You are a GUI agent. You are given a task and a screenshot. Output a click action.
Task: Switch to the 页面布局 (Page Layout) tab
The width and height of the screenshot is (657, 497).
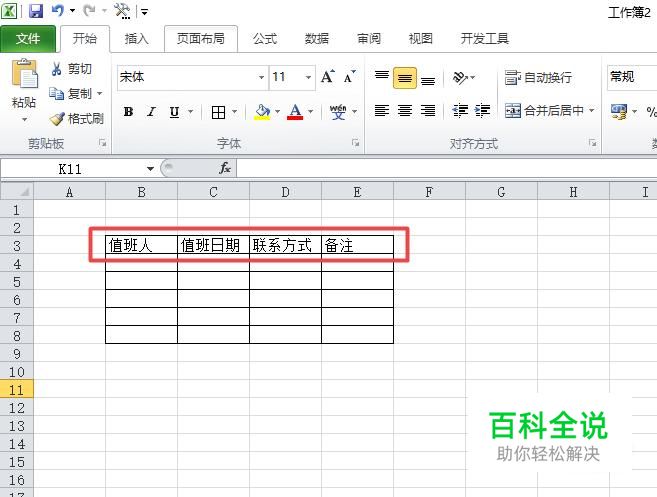coord(201,39)
